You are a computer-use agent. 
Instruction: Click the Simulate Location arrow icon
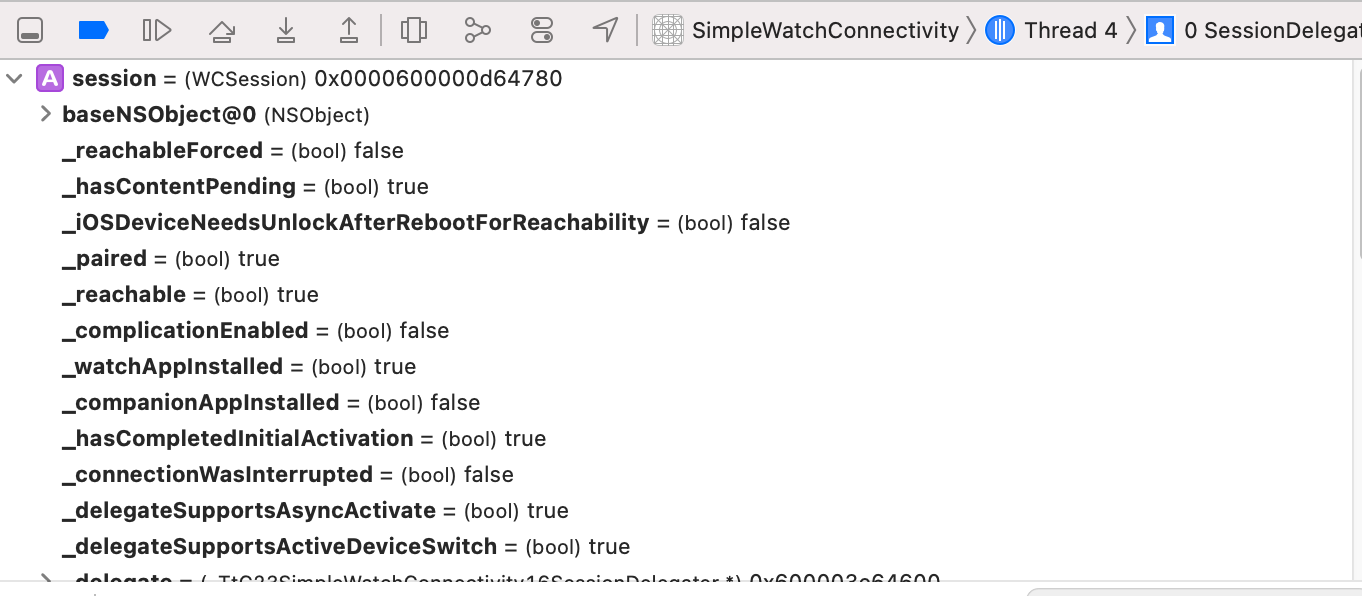point(605,31)
